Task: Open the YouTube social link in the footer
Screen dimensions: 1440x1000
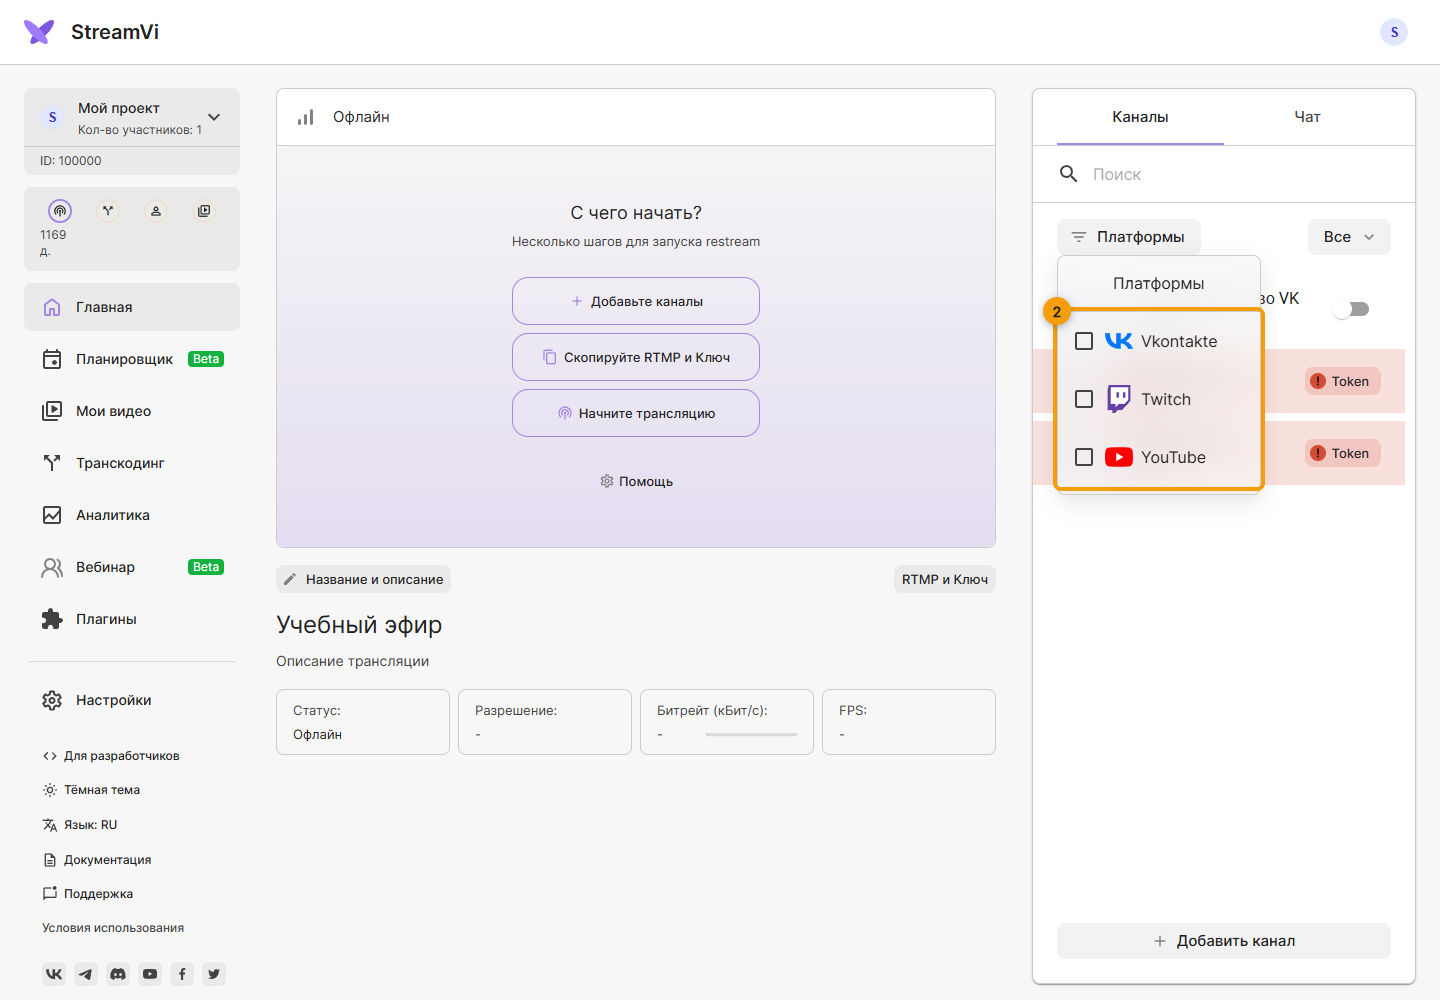Action: click(150, 974)
